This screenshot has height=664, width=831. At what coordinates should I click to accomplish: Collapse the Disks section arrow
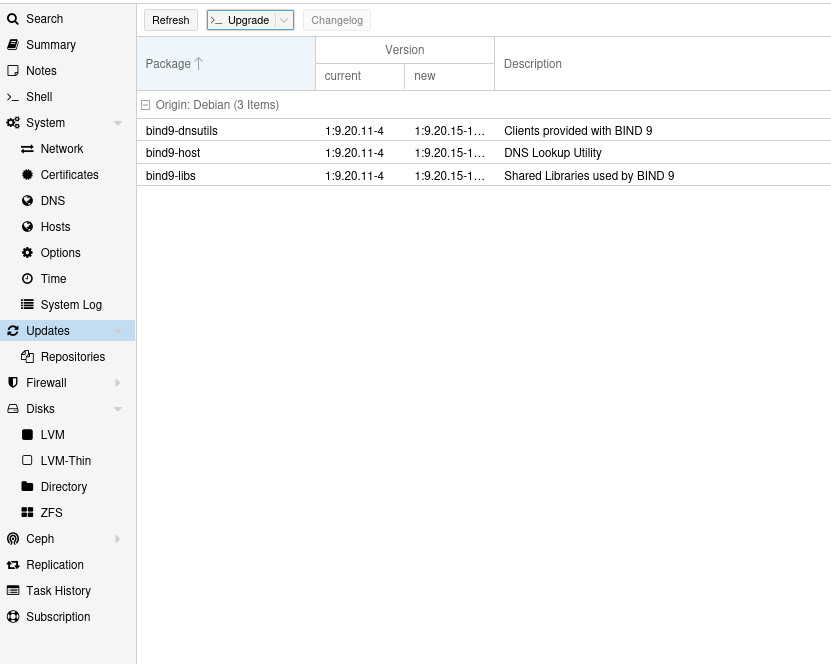[118, 409]
